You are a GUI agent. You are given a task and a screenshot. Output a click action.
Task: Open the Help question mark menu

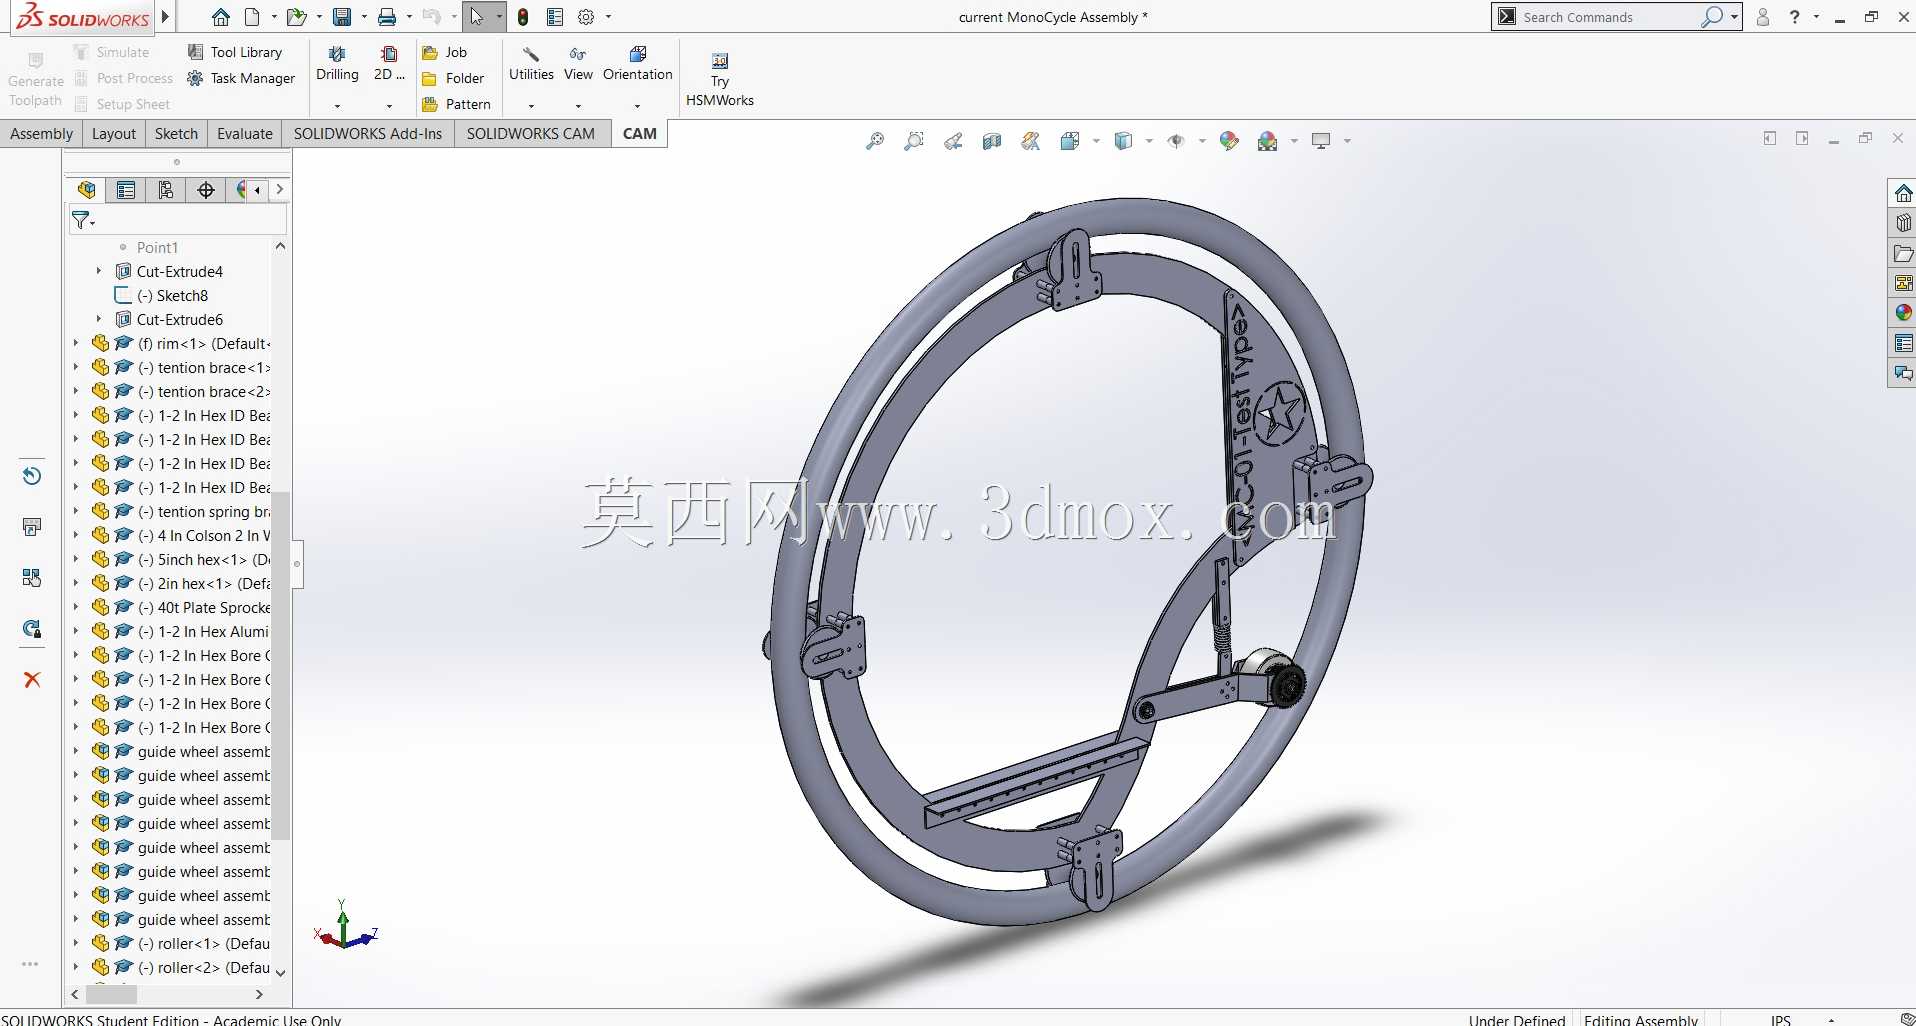[x=1795, y=17]
